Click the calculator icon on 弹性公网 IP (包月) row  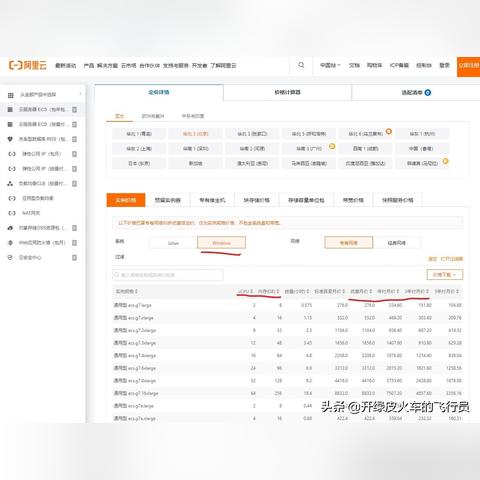coord(74,154)
